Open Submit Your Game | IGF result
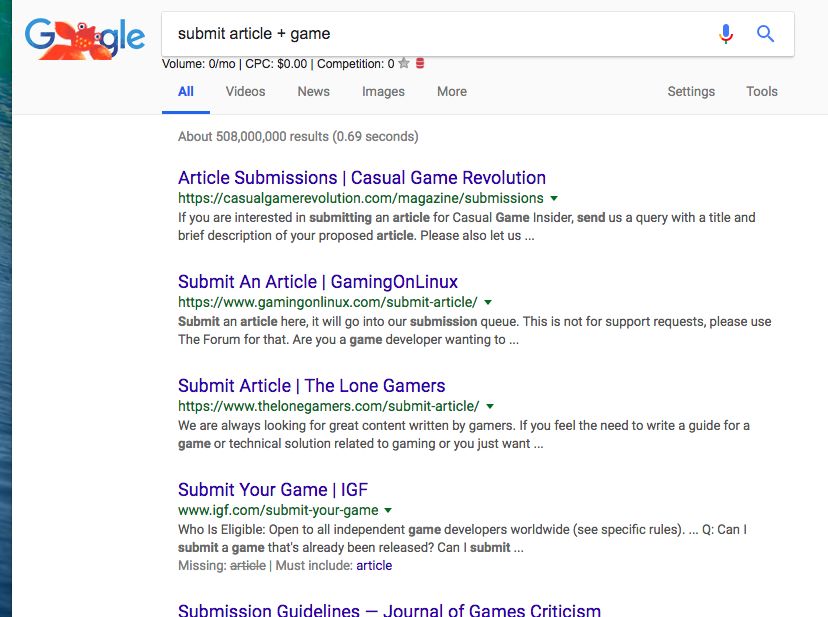The image size is (828, 617). click(x=273, y=490)
